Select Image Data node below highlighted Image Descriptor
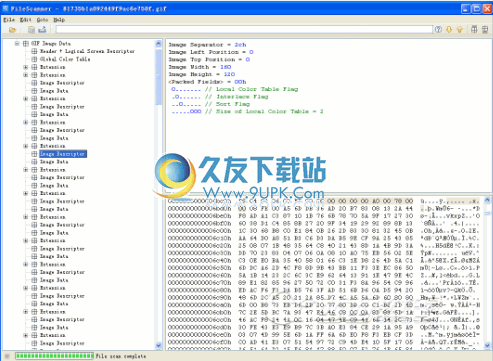Image resolution: width=493 pixels, height=361 pixels. click(54, 162)
